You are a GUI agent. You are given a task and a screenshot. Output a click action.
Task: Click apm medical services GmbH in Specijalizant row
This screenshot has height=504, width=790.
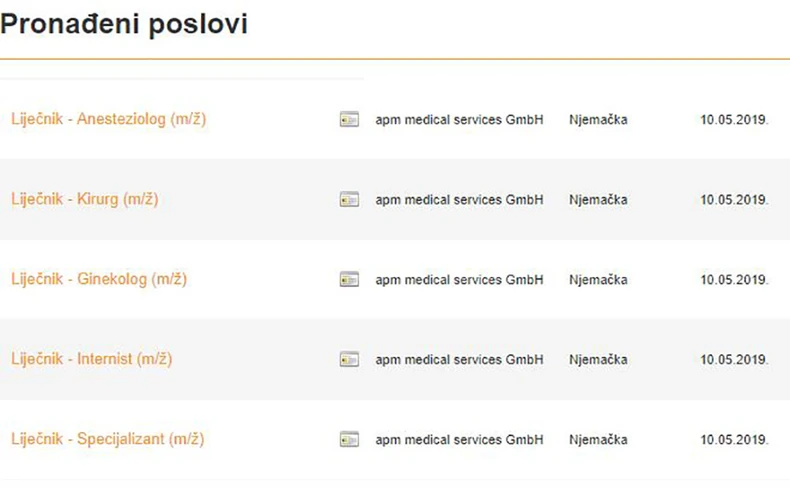tap(459, 440)
